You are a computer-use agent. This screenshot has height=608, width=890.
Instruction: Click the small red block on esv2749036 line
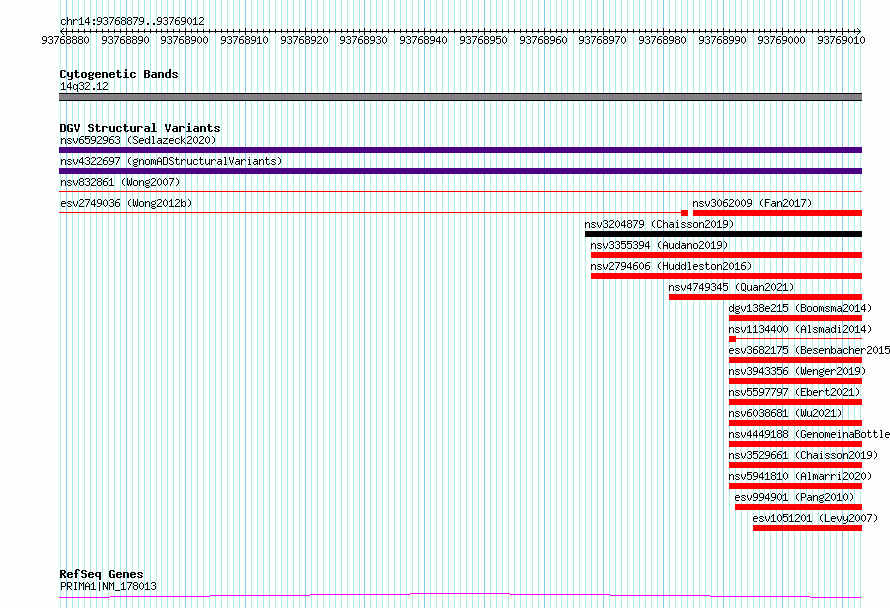tap(684, 213)
